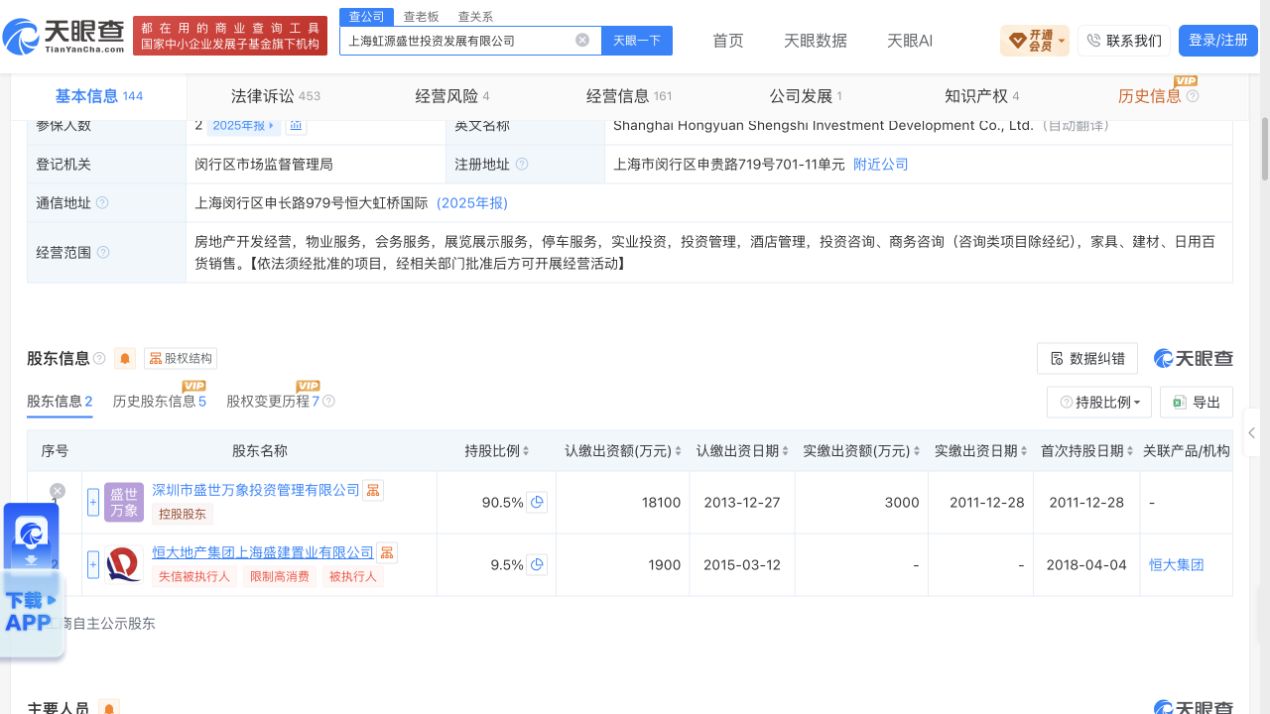
Task: Switch to the 查关系 search tab
Action: (475, 16)
